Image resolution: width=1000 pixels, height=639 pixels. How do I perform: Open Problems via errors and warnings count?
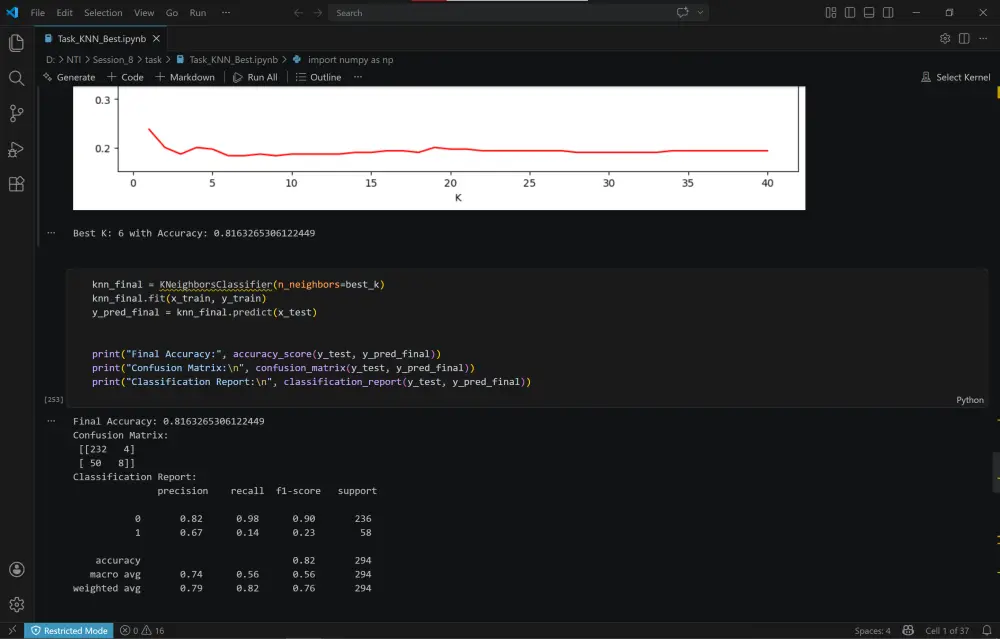142,631
